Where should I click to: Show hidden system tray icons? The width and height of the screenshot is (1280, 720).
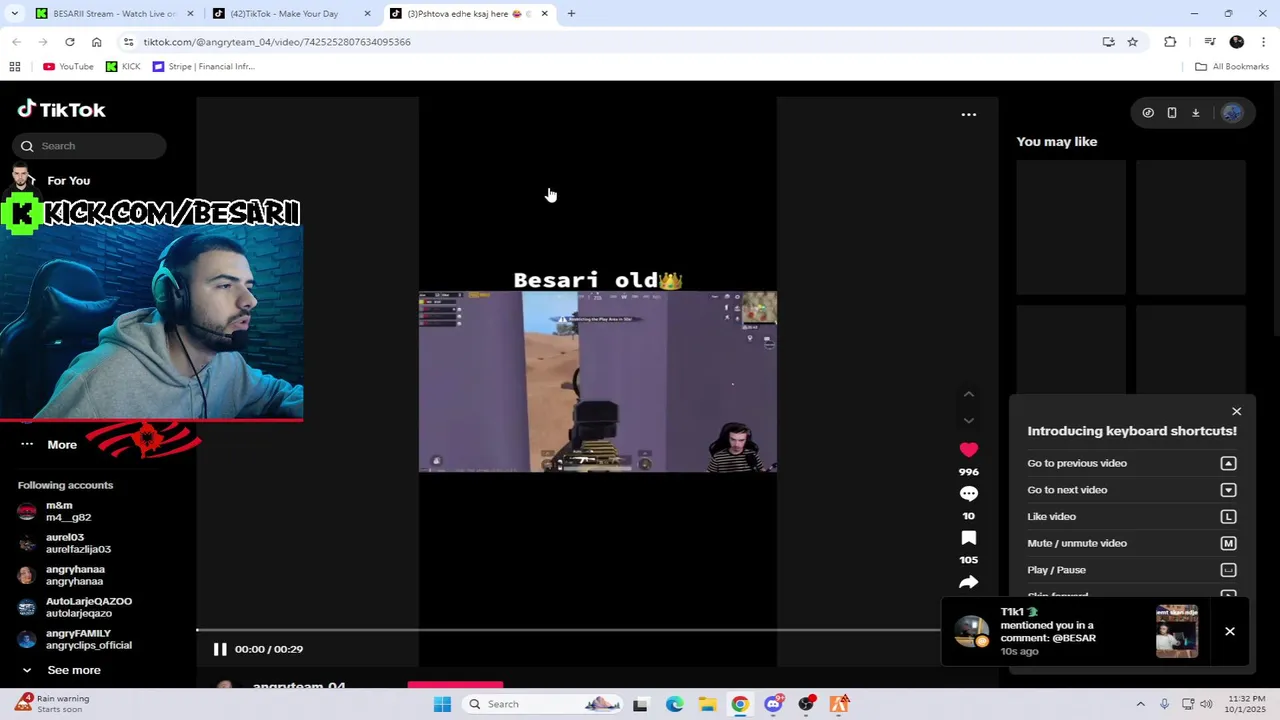click(x=1140, y=704)
